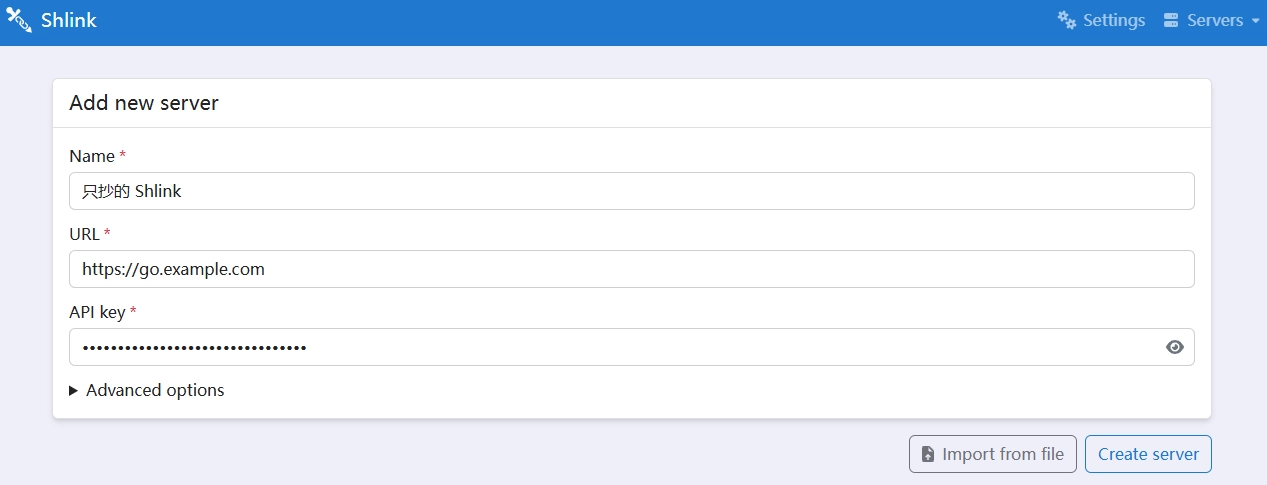Select the masked API key field
This screenshot has height=485, width=1267.
pyautogui.click(x=610, y=347)
